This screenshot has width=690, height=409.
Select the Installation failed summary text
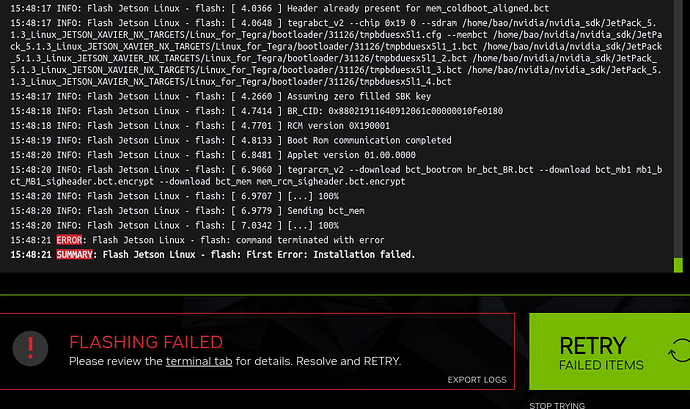pos(364,254)
